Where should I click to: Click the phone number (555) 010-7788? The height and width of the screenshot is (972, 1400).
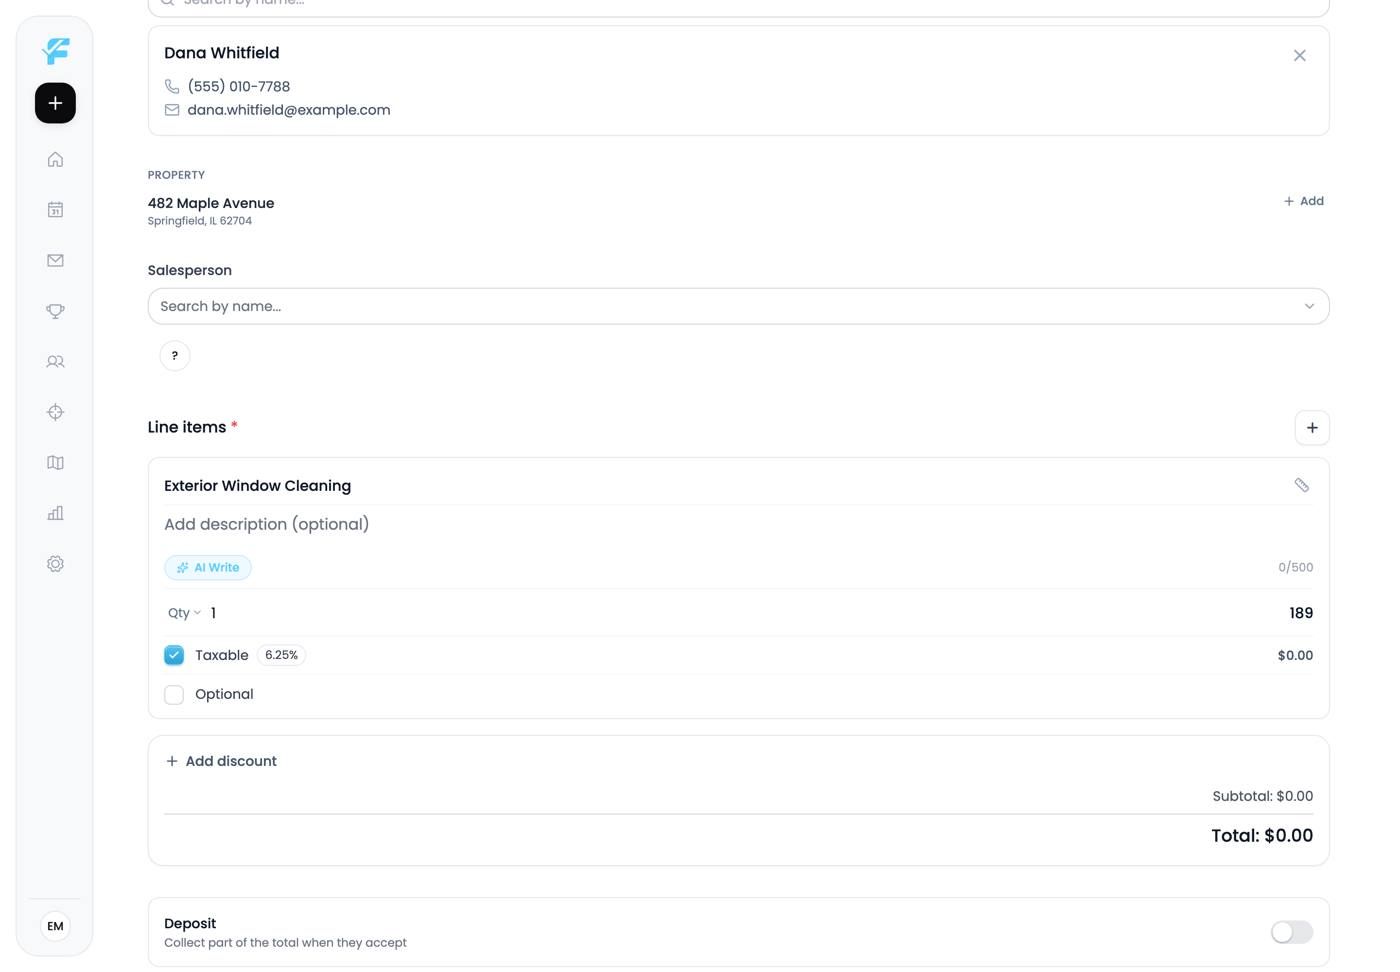click(238, 87)
